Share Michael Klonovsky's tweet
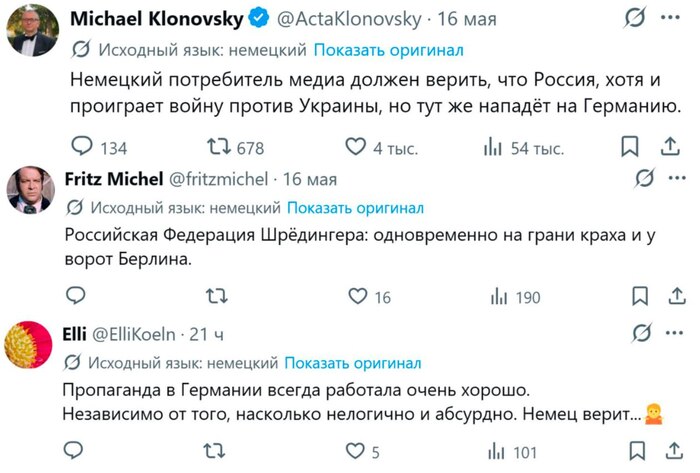Screen dimensions: 700x473 pyautogui.click(x=670, y=146)
